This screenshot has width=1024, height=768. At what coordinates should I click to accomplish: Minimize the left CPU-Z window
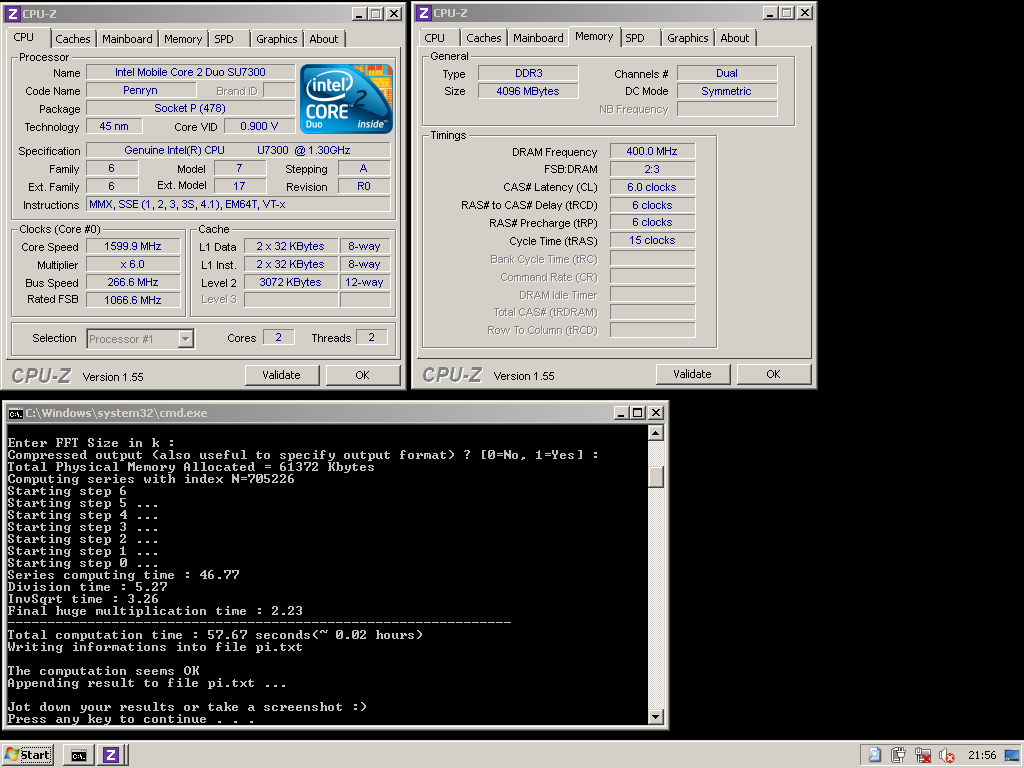tap(359, 13)
